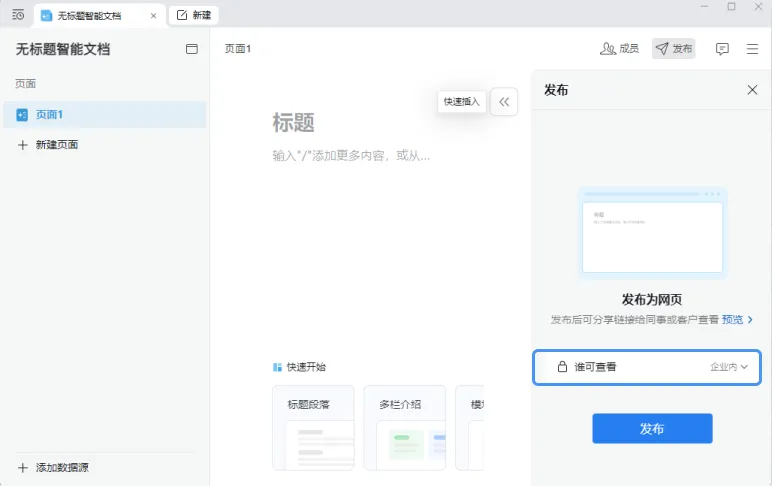This screenshot has height=486, width=772.
Task: Open the 成员 members panel
Action: click(619, 48)
